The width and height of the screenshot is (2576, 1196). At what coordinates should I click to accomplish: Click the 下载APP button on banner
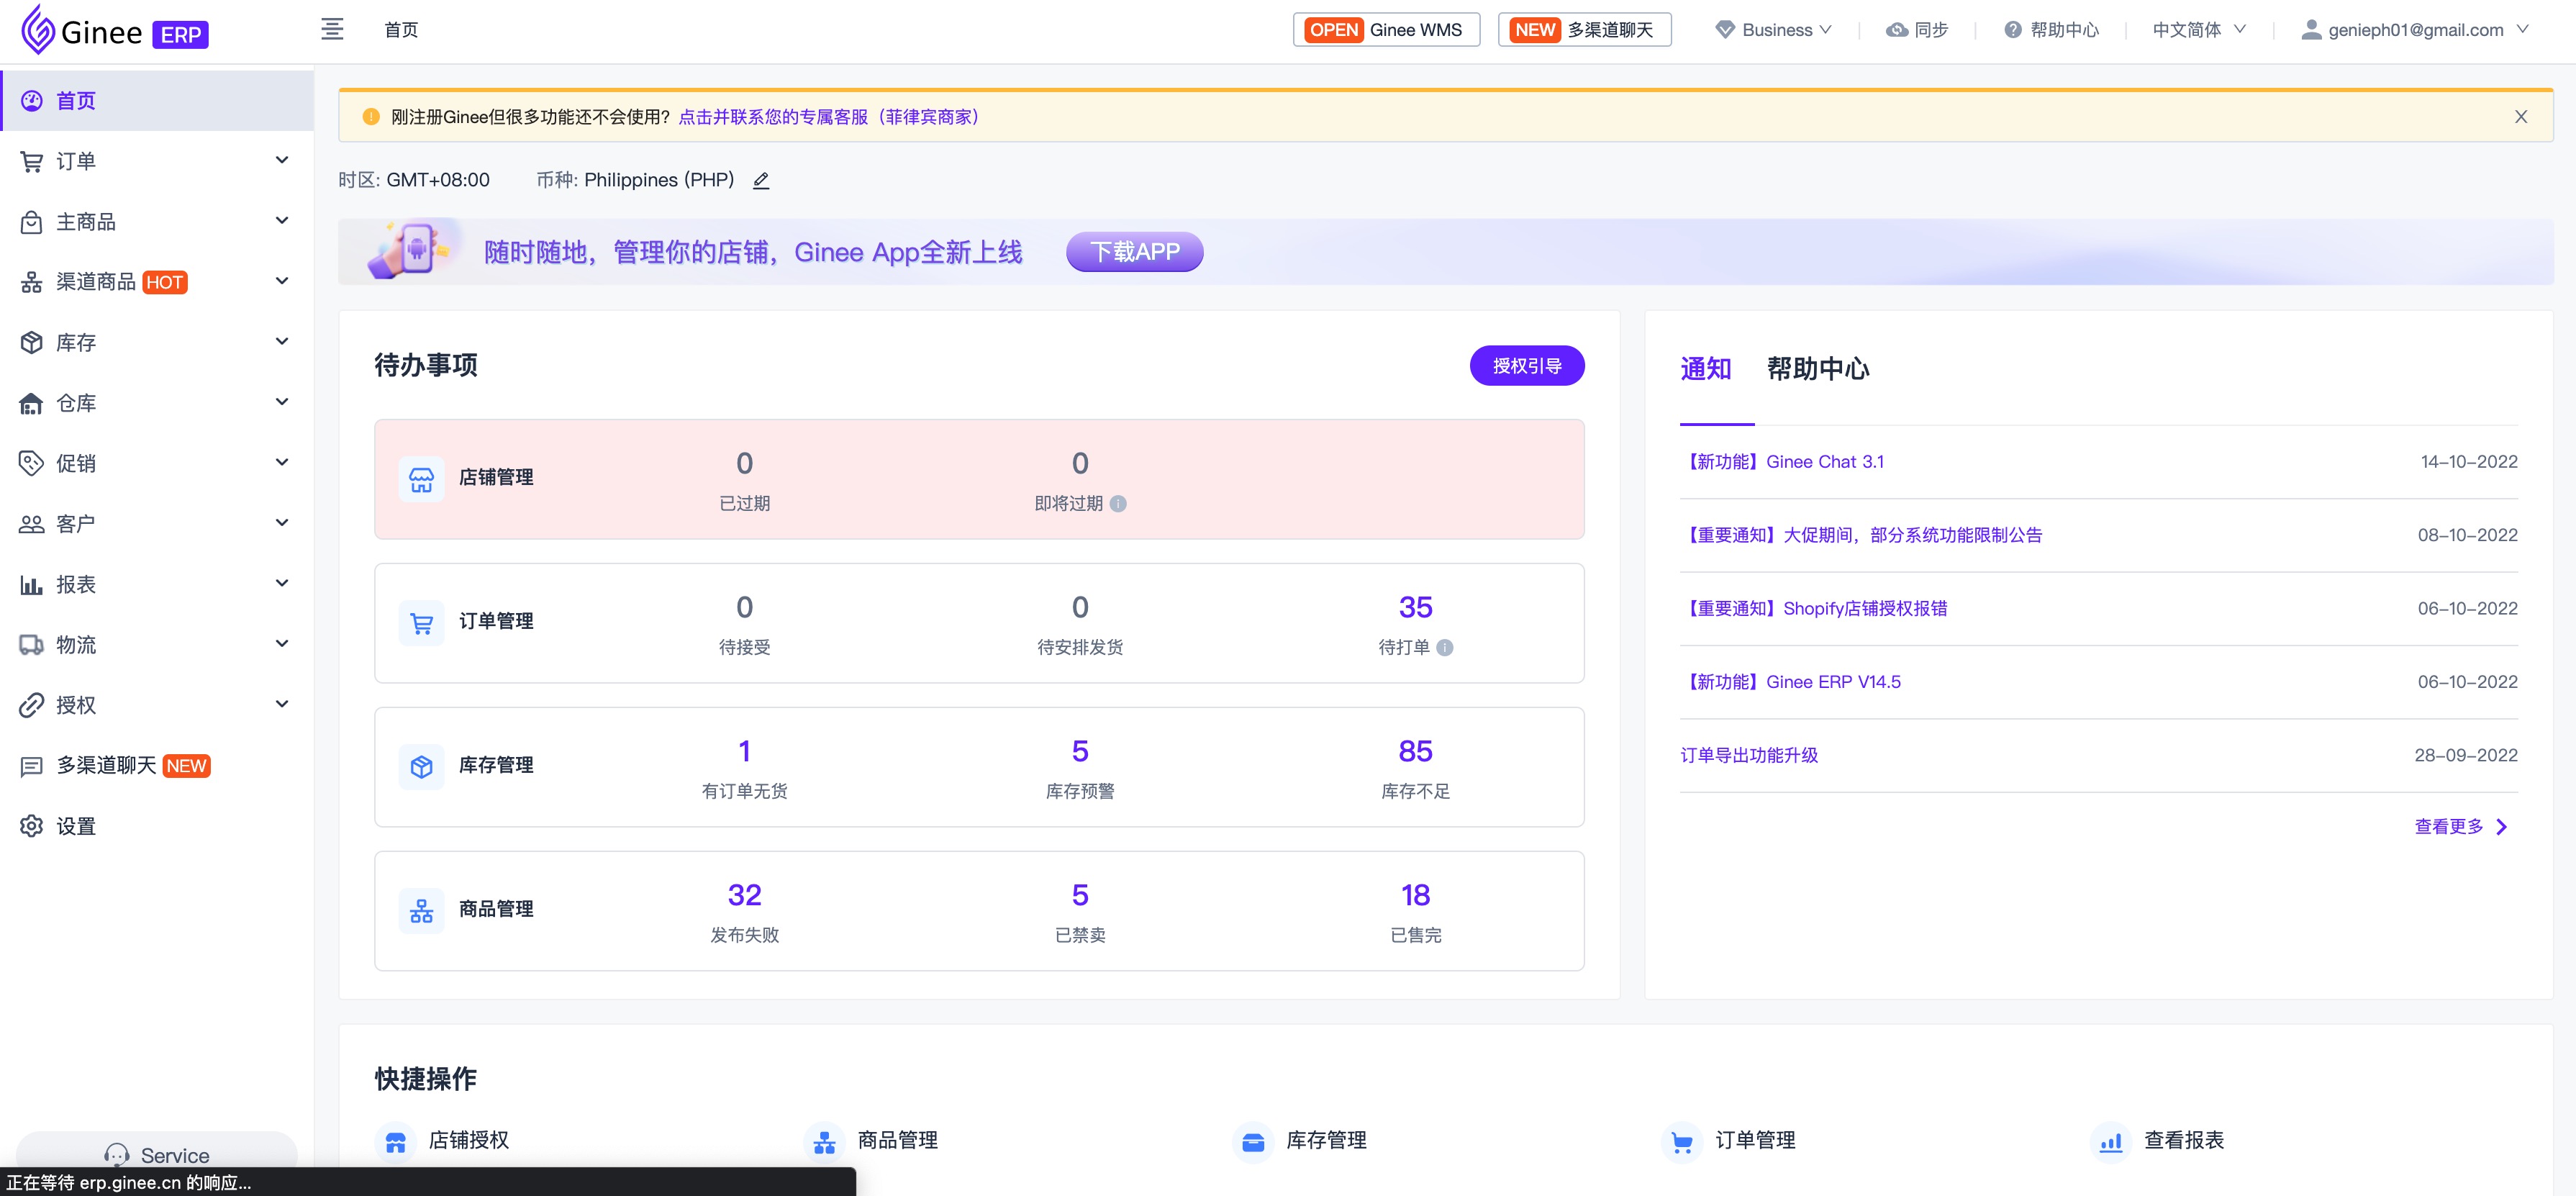(x=1135, y=252)
